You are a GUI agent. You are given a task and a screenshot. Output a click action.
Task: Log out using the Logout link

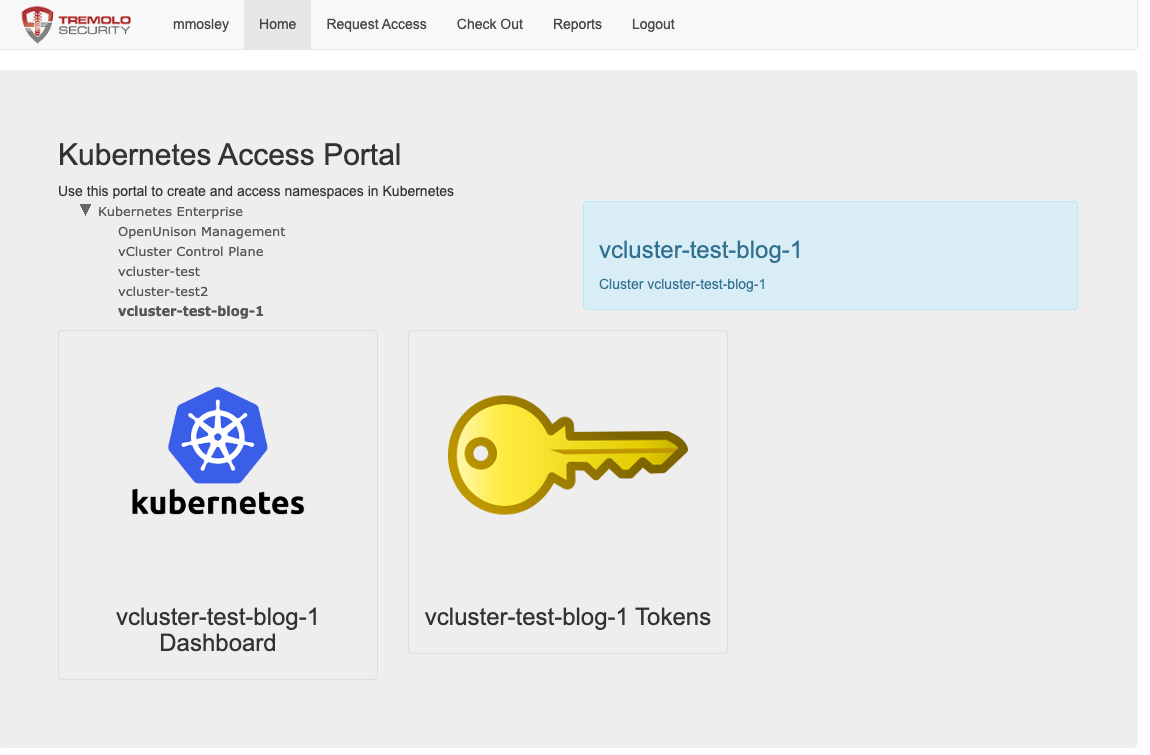653,24
